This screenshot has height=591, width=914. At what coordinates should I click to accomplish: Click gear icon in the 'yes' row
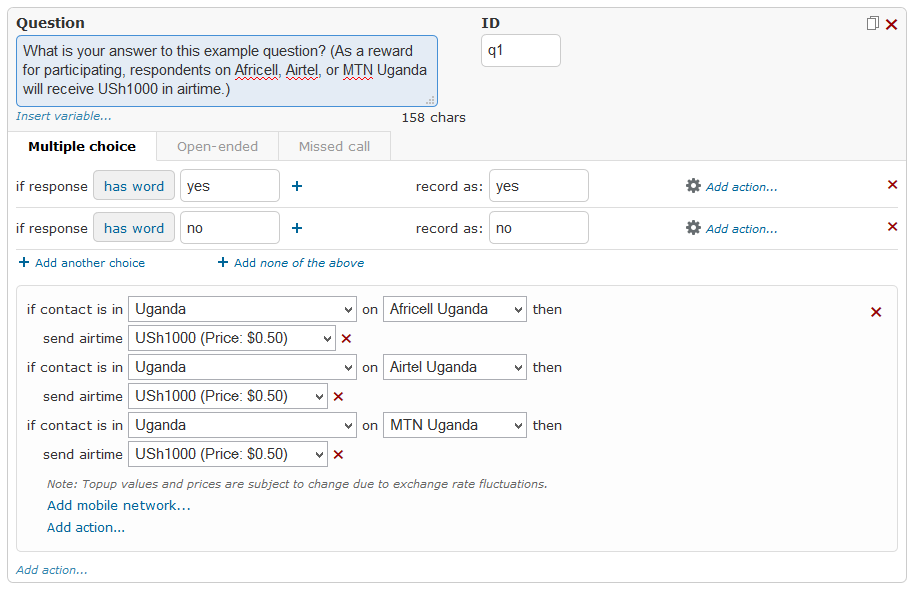pos(692,186)
